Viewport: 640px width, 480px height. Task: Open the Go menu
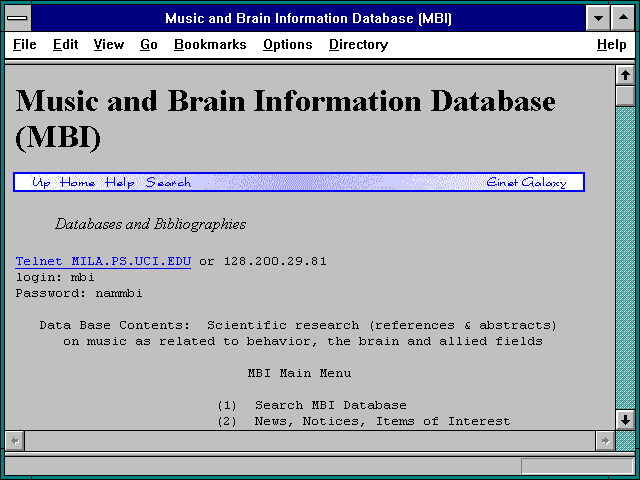[x=149, y=44]
